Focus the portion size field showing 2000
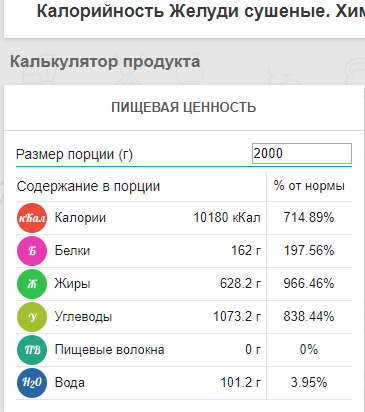Viewport: 365px width, 412px height. point(302,153)
